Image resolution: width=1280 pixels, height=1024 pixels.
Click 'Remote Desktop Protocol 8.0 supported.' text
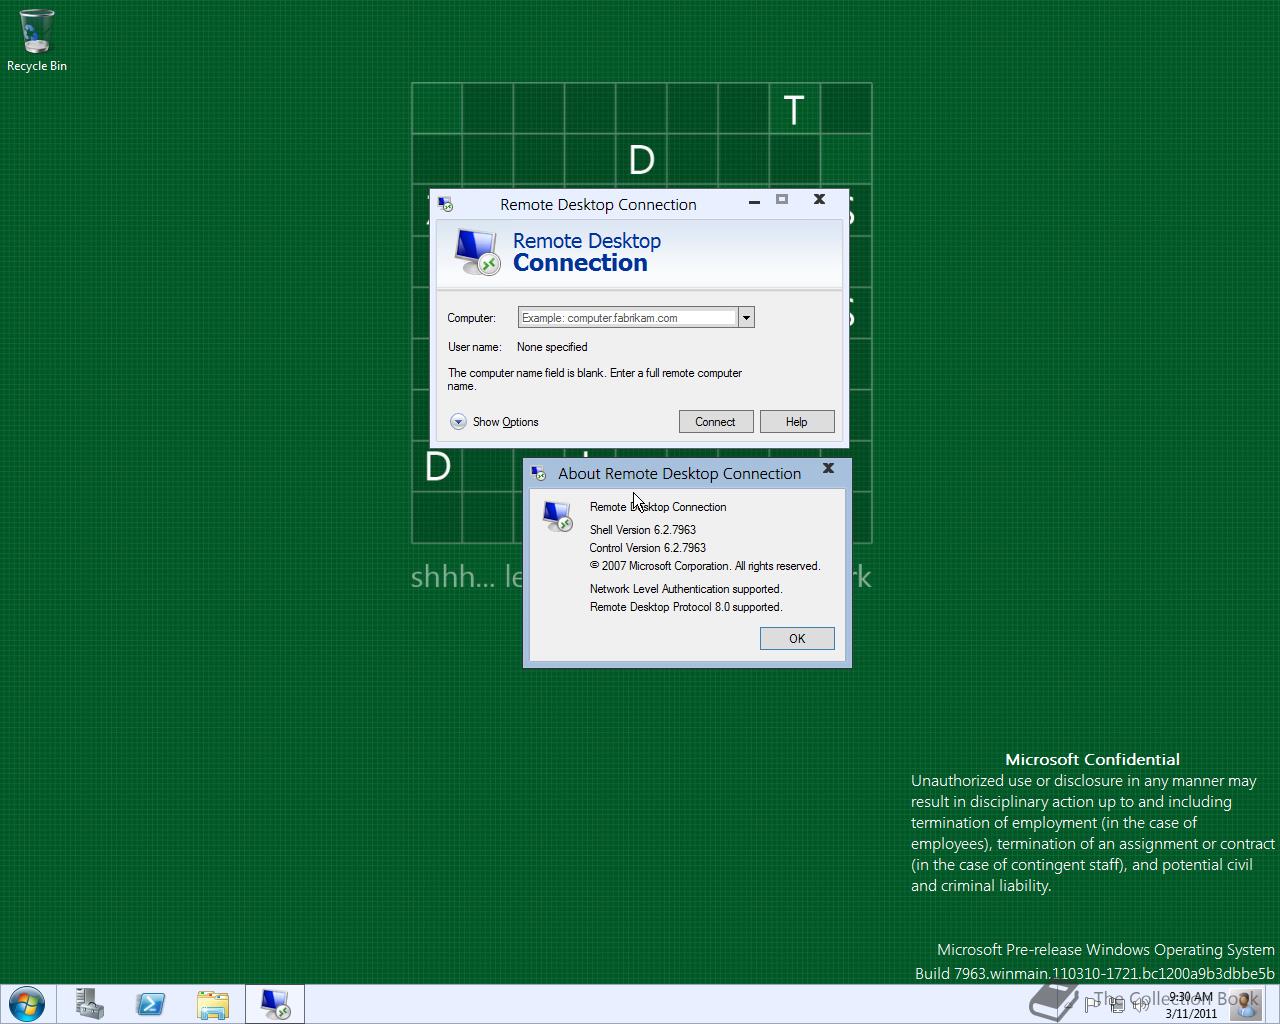pyautogui.click(x=686, y=607)
